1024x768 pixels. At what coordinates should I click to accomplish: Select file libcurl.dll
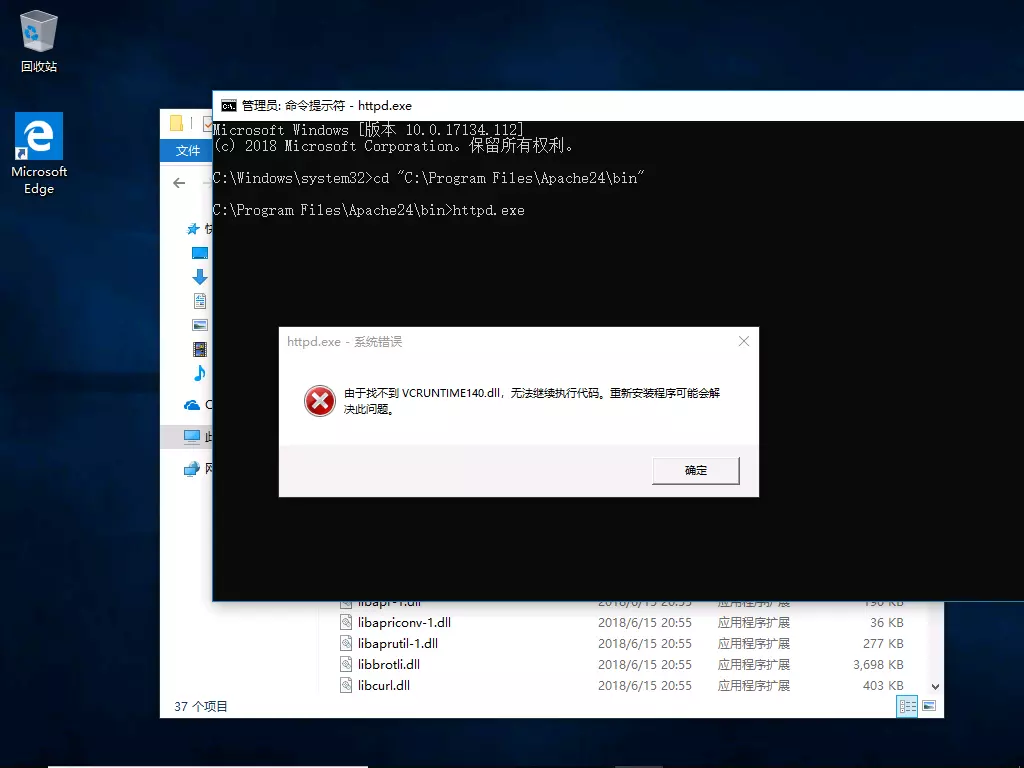(384, 685)
